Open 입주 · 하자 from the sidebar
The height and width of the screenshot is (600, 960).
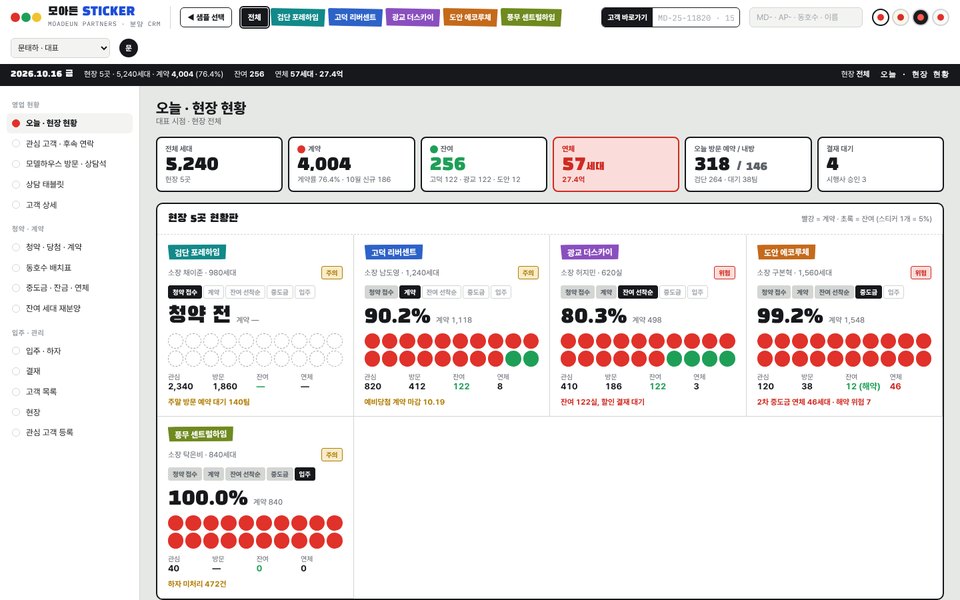[x=70, y=351]
